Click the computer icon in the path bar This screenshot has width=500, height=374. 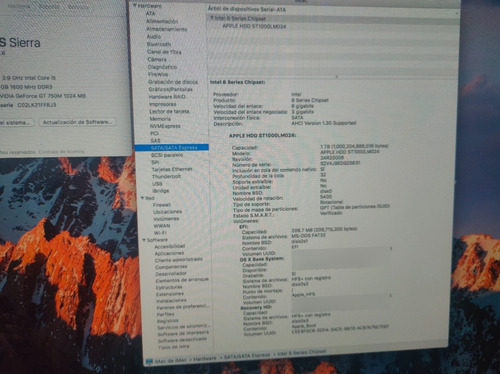[x=149, y=362]
